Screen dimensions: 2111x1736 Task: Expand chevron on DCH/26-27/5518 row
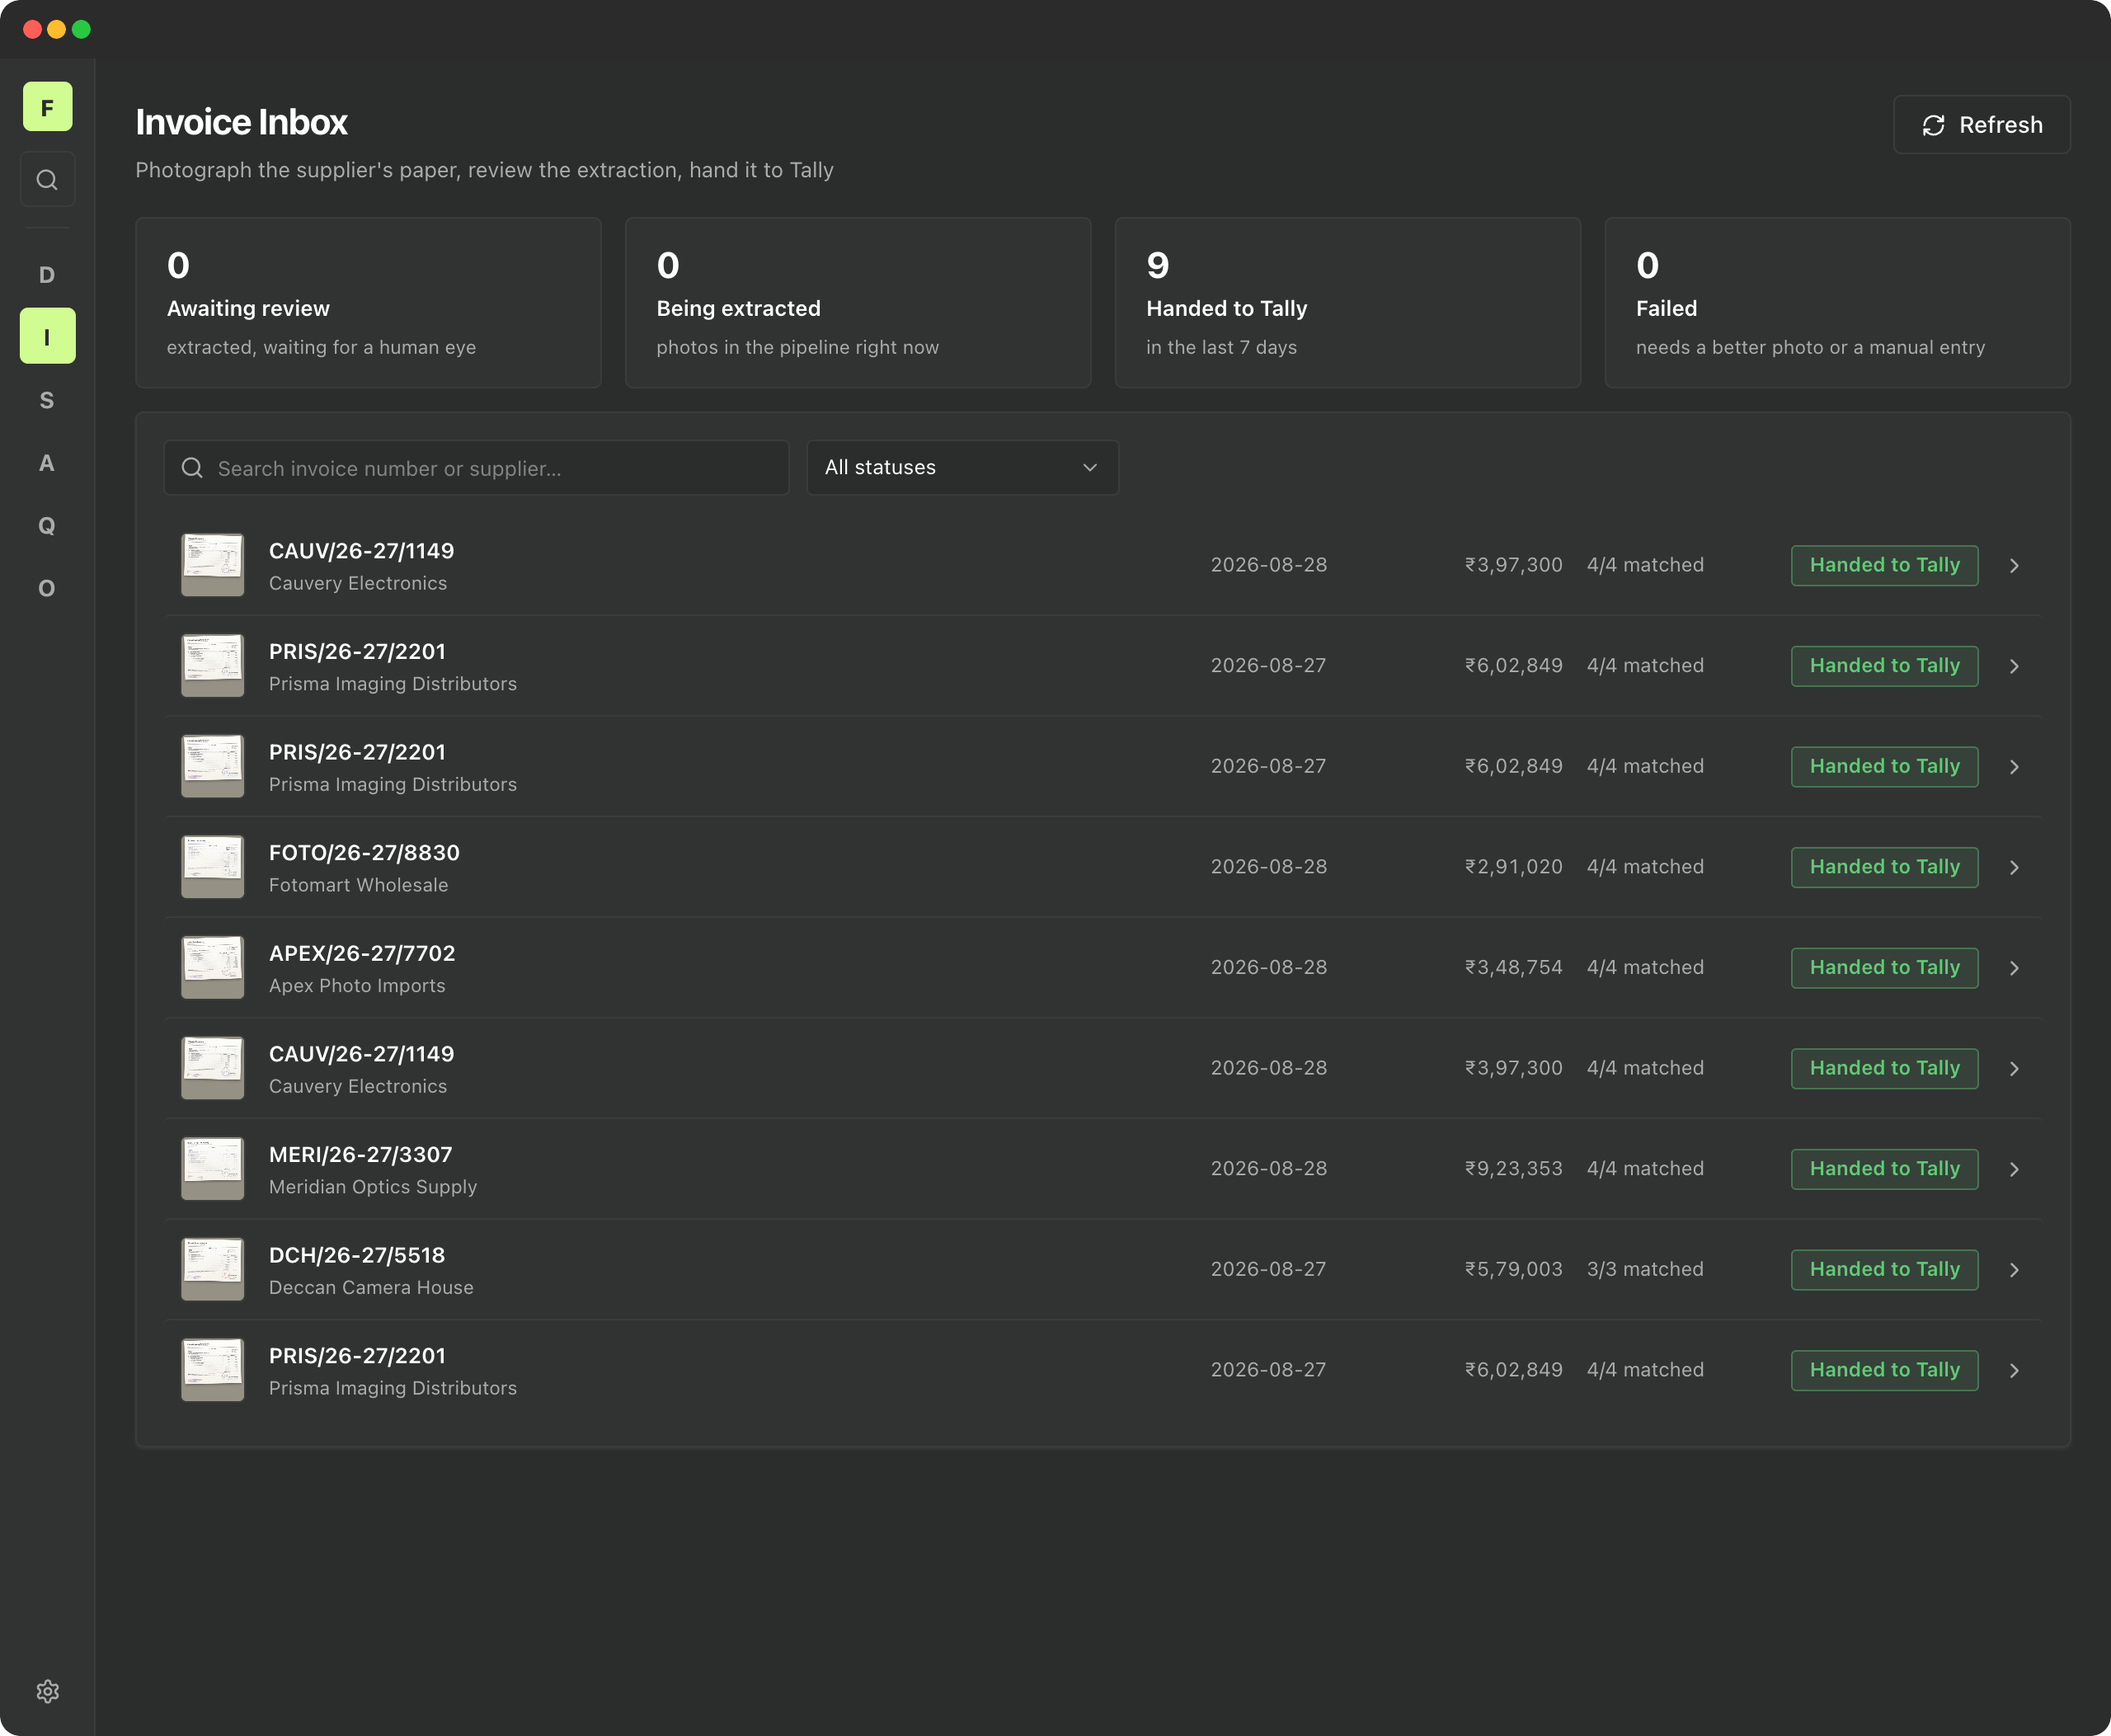pos(2014,1270)
